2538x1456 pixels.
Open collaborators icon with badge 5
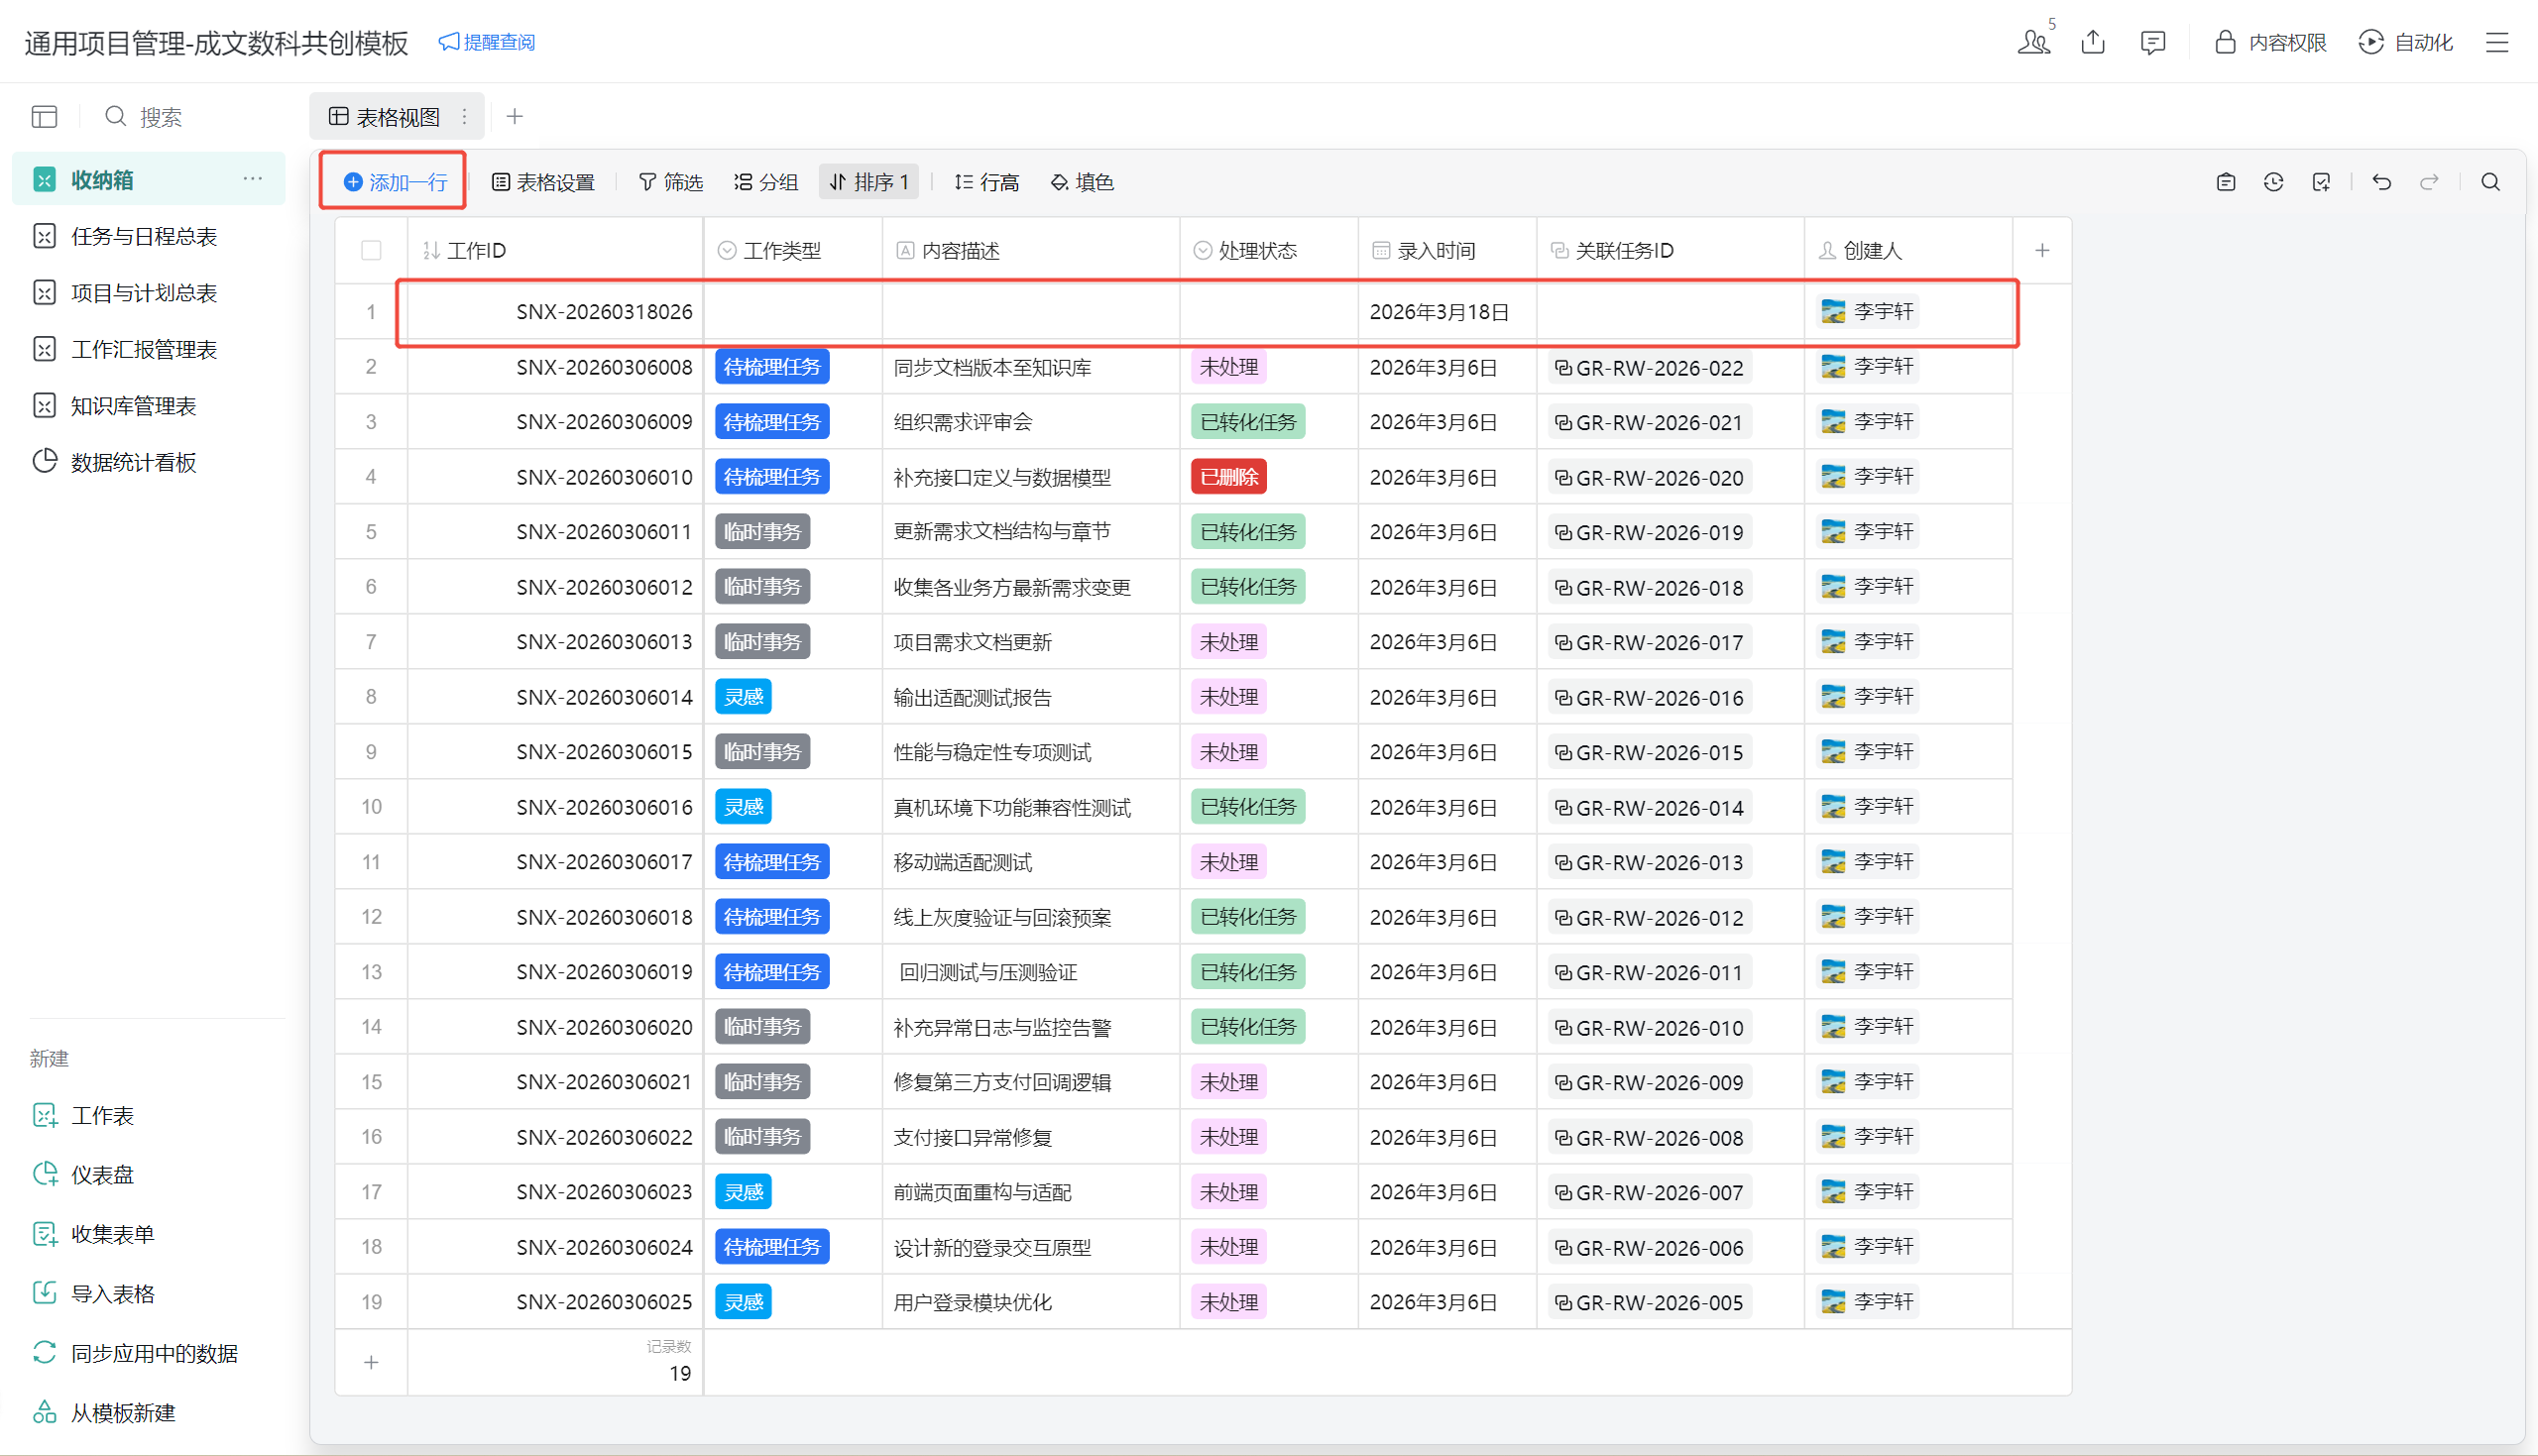coord(2033,42)
